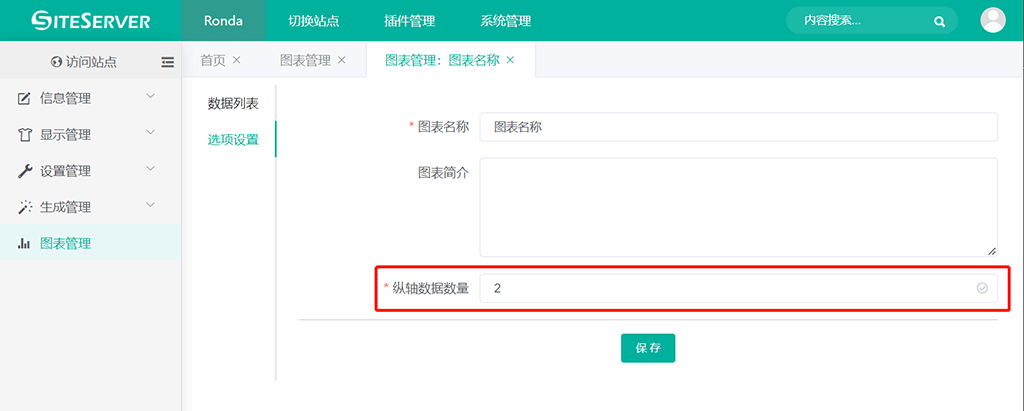Switch to the 数据列表 side tab
Image resolution: width=1024 pixels, height=411 pixels.
[x=233, y=103]
